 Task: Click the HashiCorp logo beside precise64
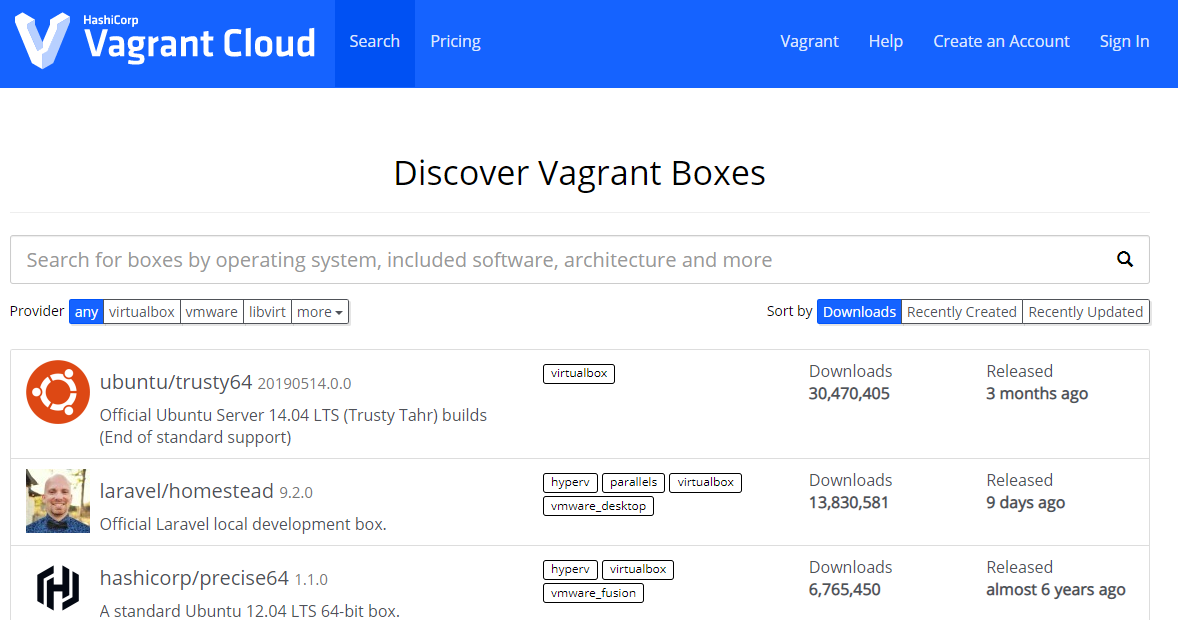(57, 588)
